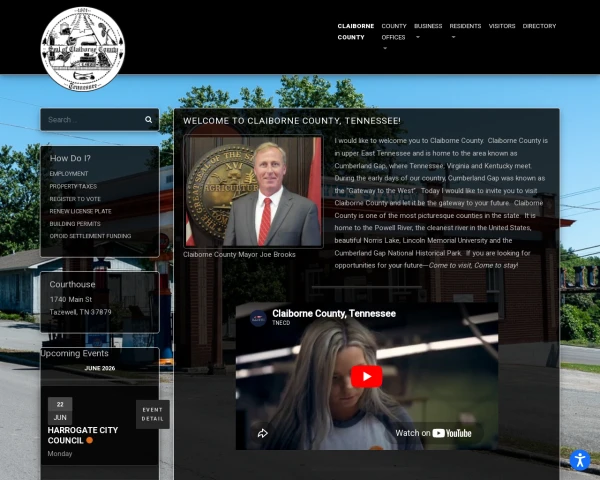600x480 pixels.
Task: Click the 22 Jun date badge
Action: pyautogui.click(x=60, y=411)
